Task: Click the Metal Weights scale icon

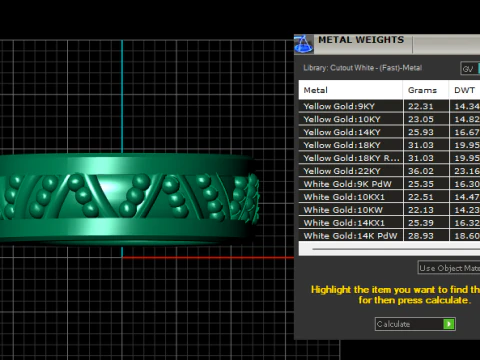Action: (303, 44)
